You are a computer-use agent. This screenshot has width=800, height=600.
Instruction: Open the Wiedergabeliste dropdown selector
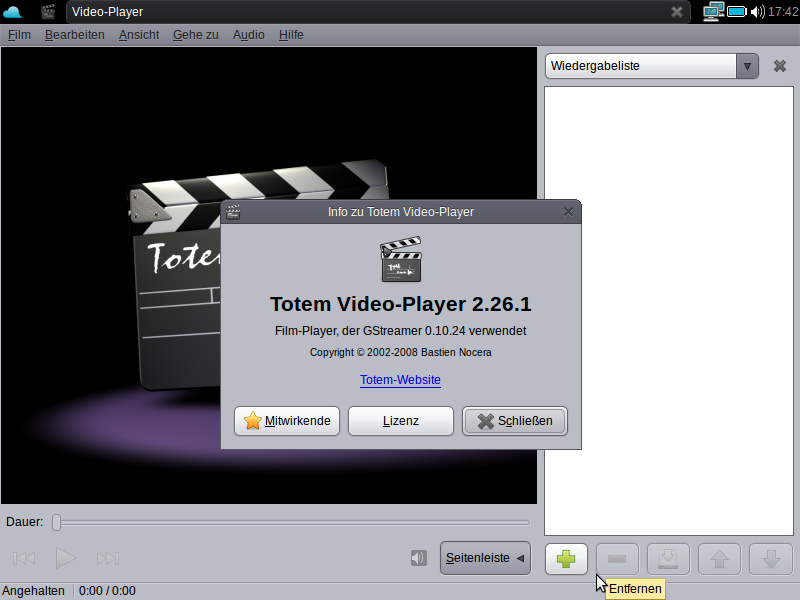pos(746,66)
